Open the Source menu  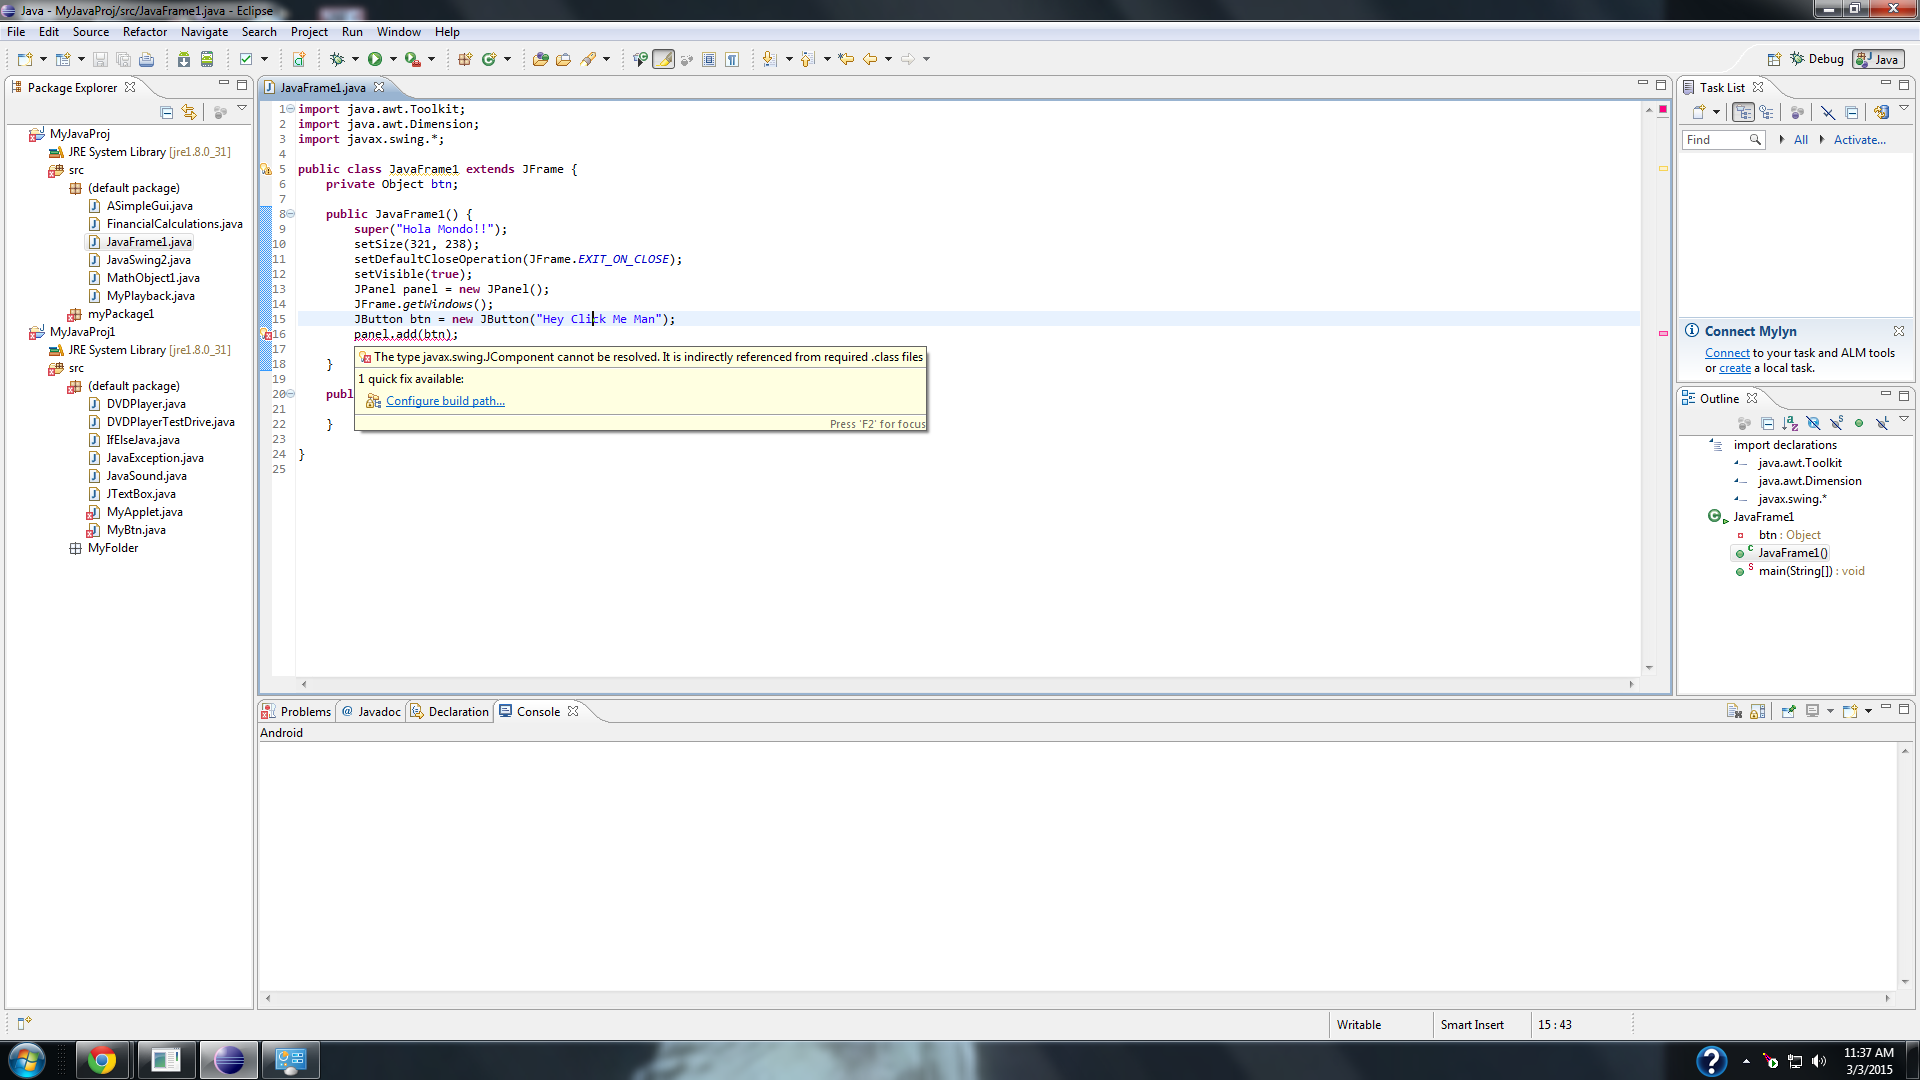[x=90, y=32]
